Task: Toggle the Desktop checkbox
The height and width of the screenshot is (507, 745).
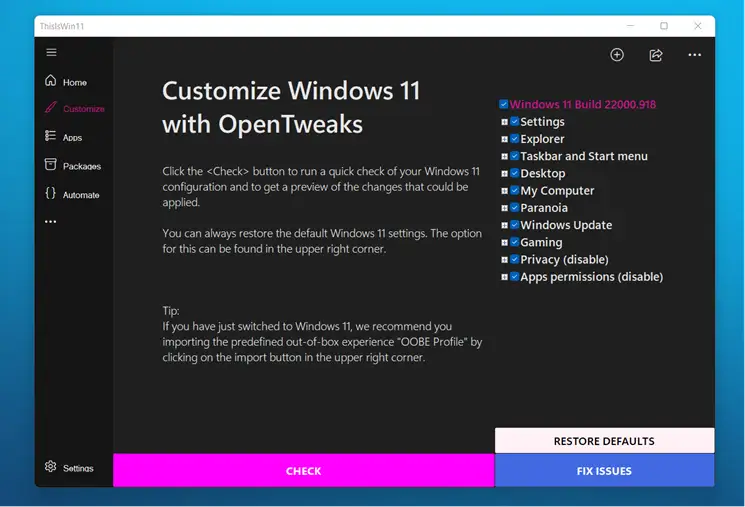Action: click(x=515, y=173)
